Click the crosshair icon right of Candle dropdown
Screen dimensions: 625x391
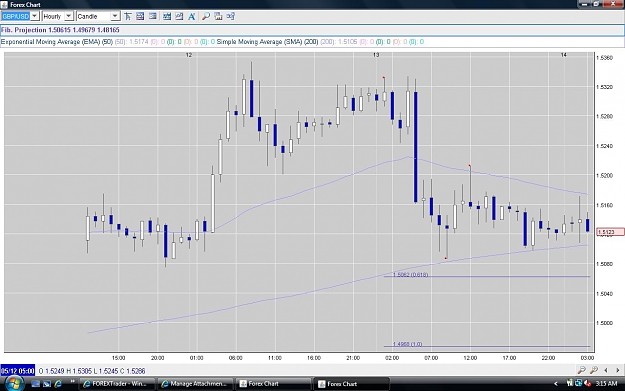click(x=128, y=16)
